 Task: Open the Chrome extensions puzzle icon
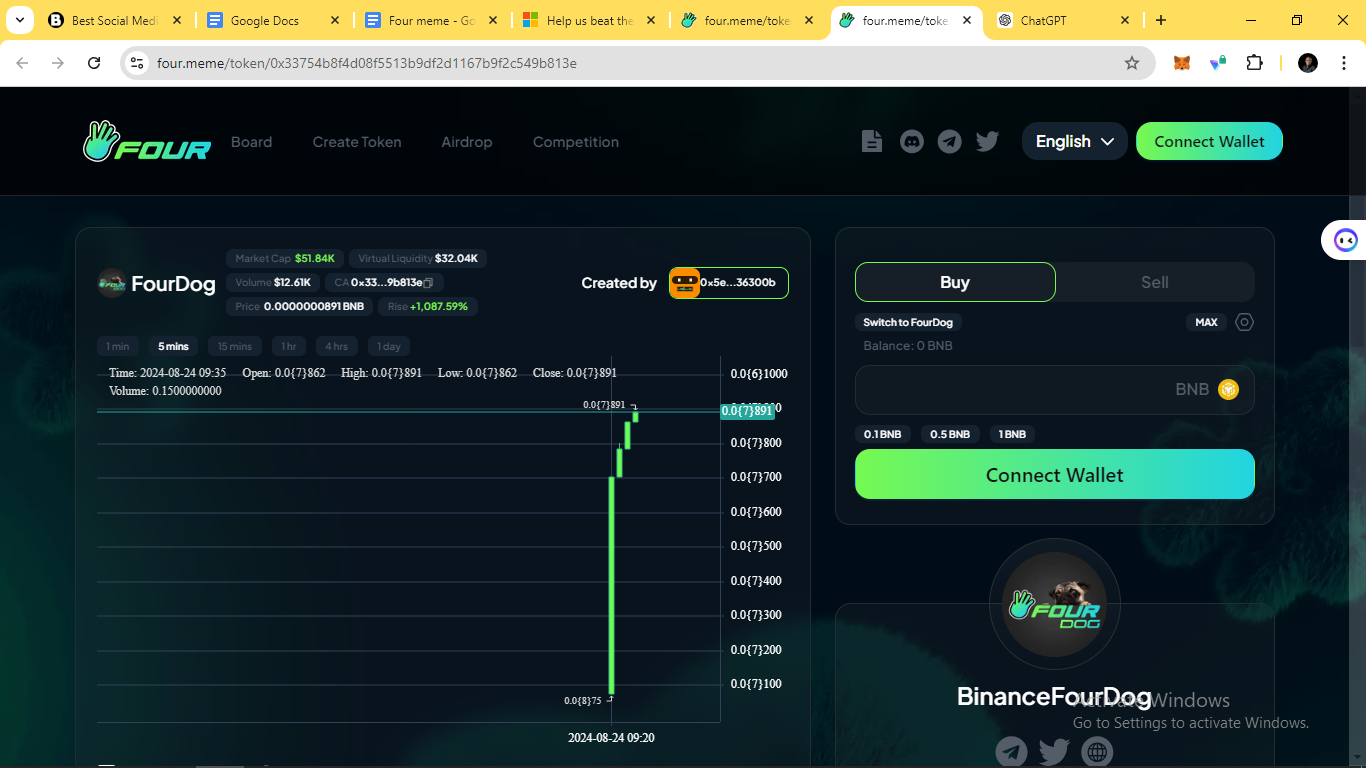pos(1254,63)
